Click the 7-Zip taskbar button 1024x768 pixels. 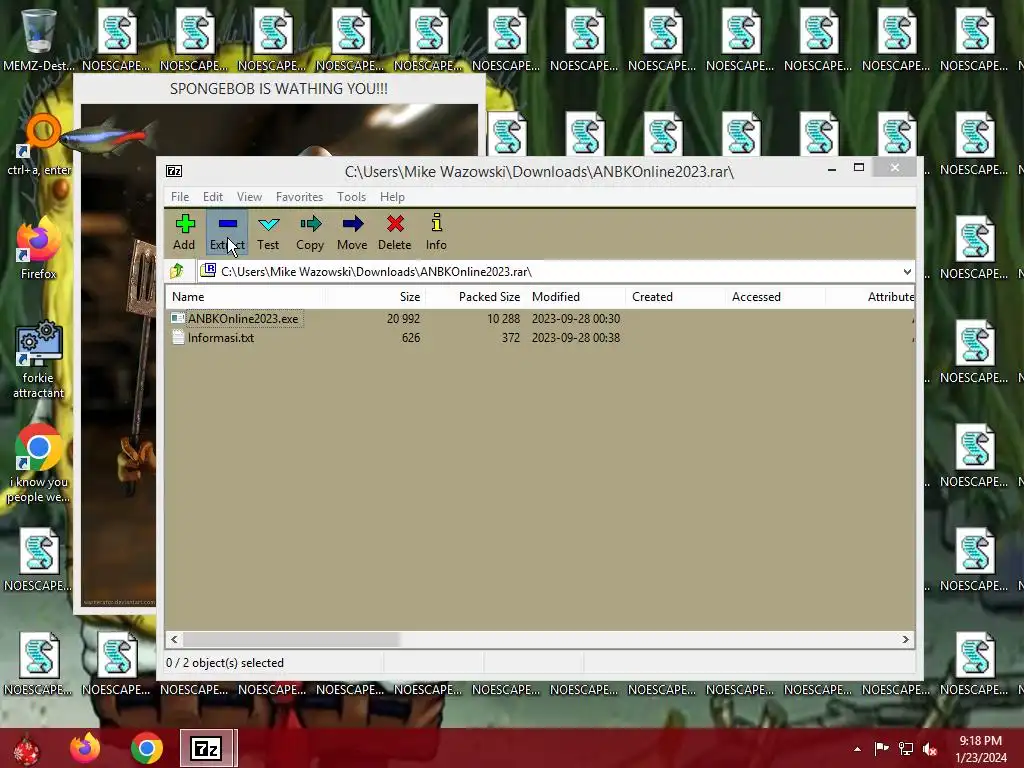pyautogui.click(x=208, y=748)
